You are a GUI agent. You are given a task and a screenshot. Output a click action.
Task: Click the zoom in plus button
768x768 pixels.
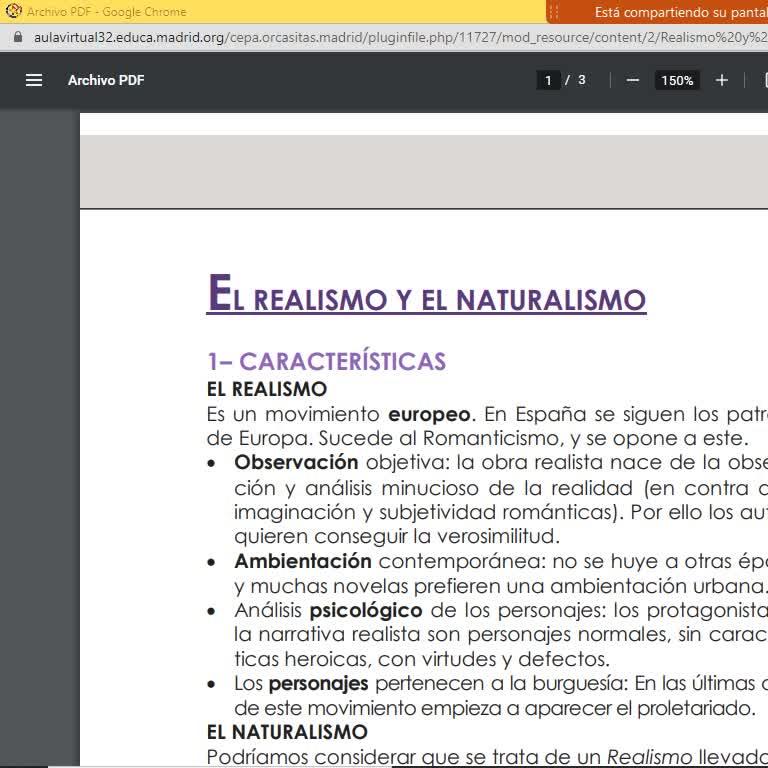click(x=721, y=80)
